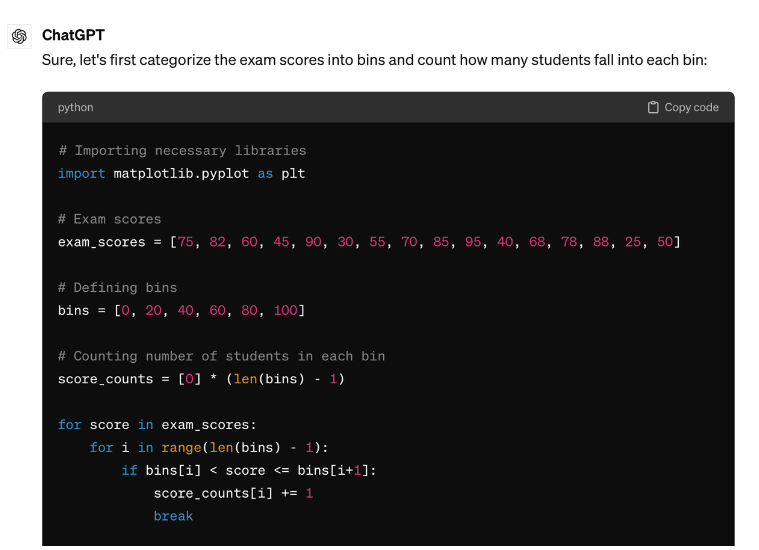Screen dimensions: 759x550
Task: Click the import matplotlib.pyplot line
Action: point(181,173)
